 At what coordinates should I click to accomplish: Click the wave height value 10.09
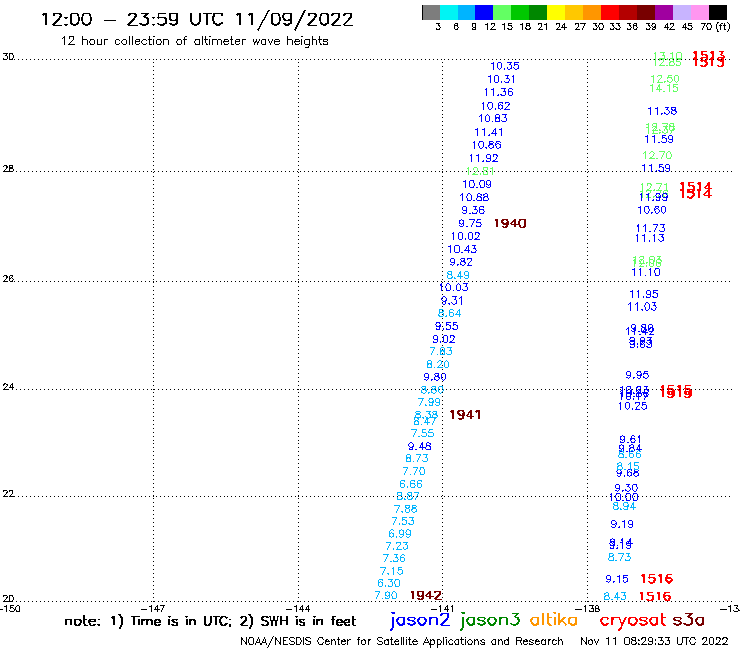click(477, 184)
